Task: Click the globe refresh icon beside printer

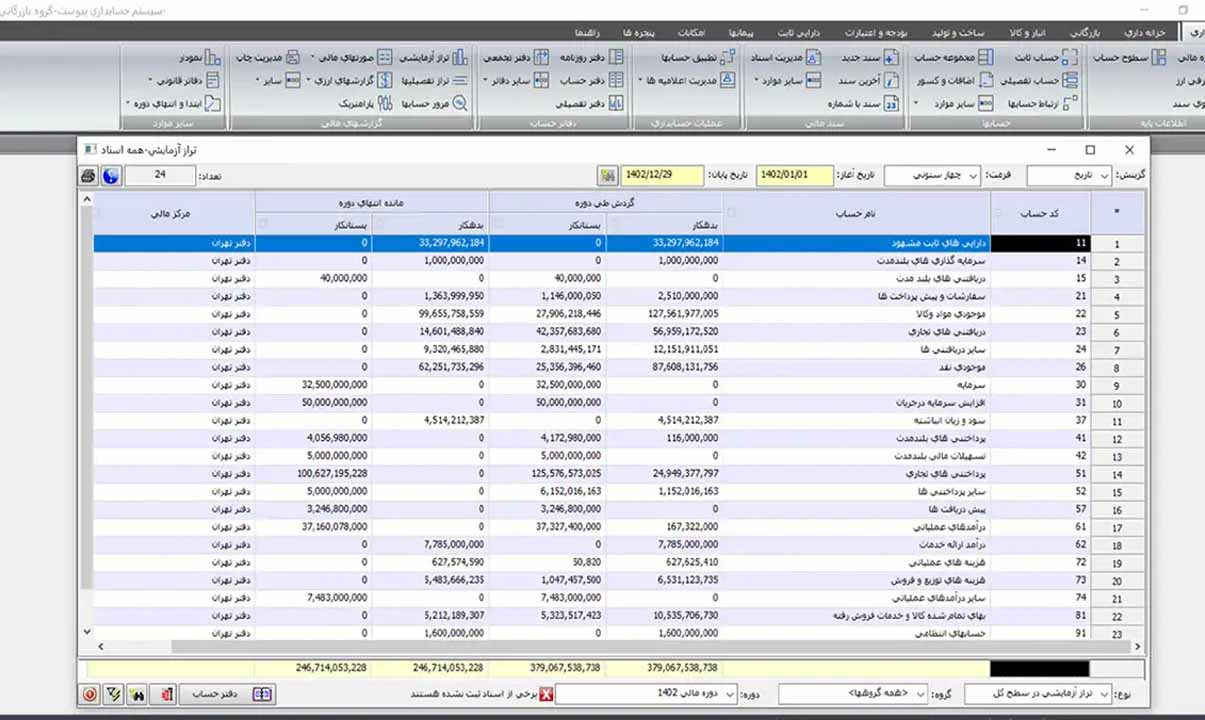Action: 111,175
